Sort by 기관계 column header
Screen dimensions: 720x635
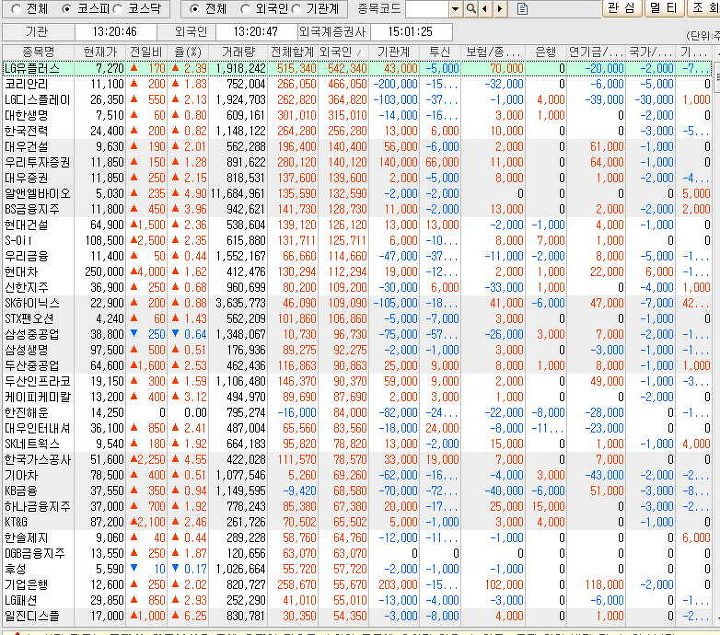click(x=394, y=52)
